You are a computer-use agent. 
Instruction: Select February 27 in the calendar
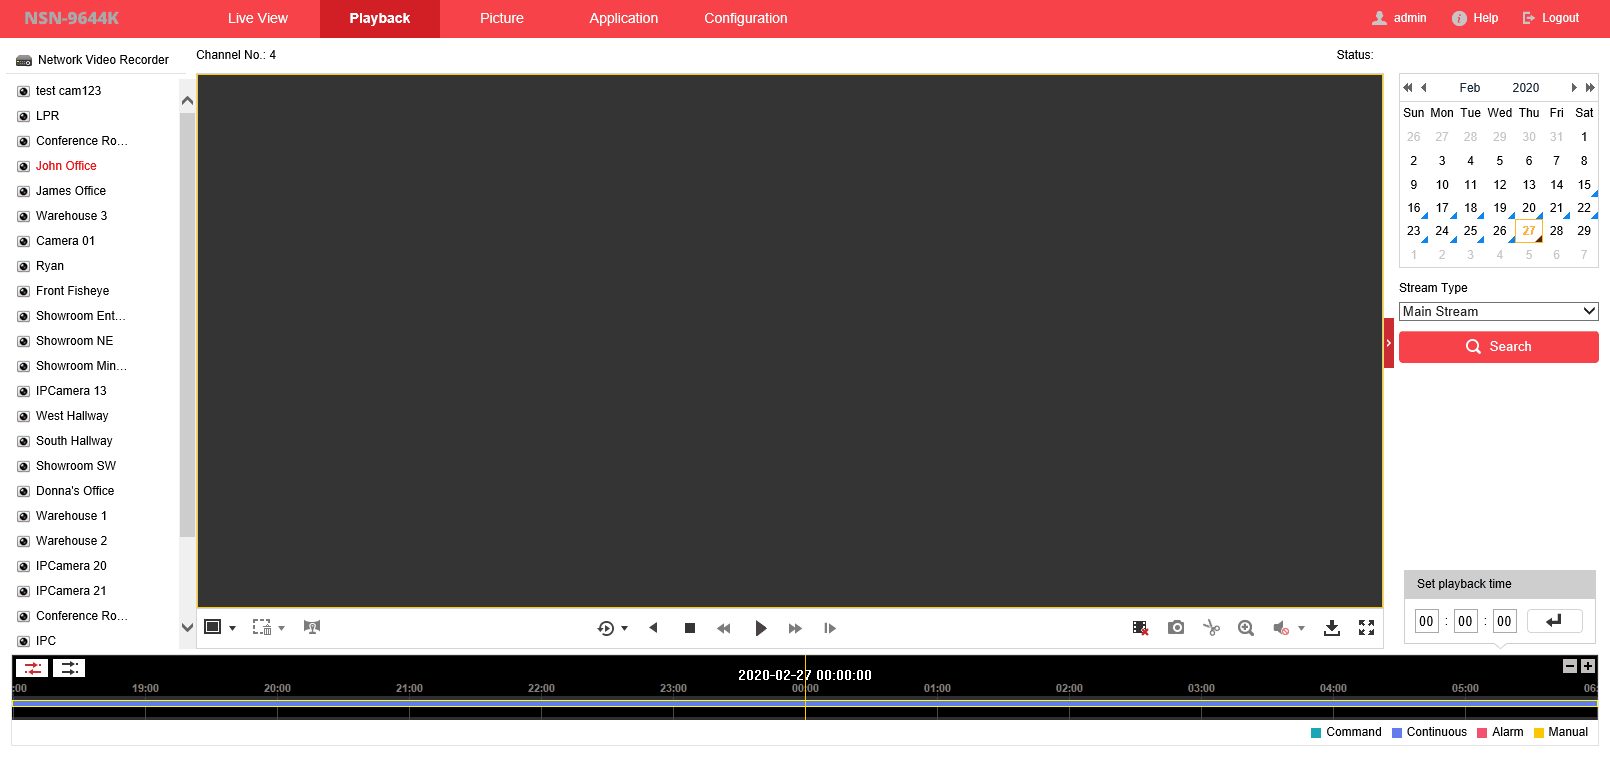click(x=1529, y=231)
